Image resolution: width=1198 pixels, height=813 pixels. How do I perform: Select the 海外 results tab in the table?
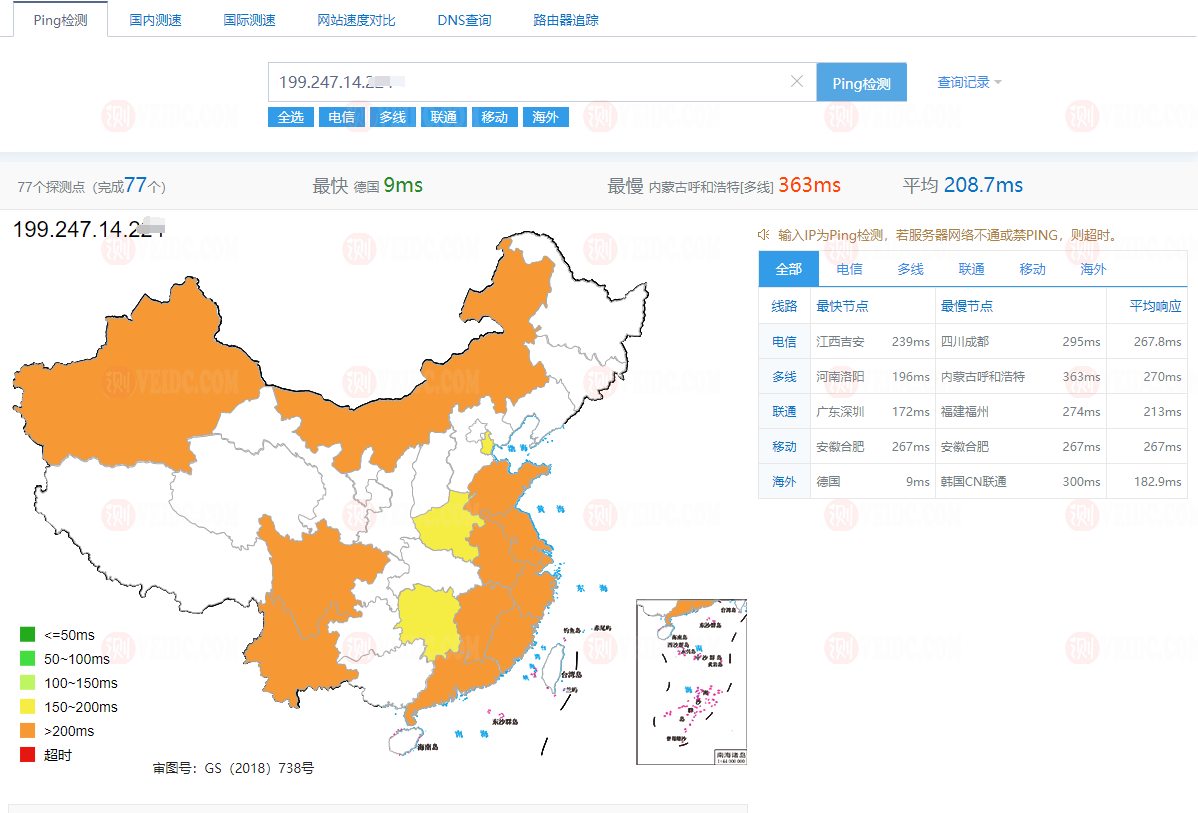point(1091,268)
